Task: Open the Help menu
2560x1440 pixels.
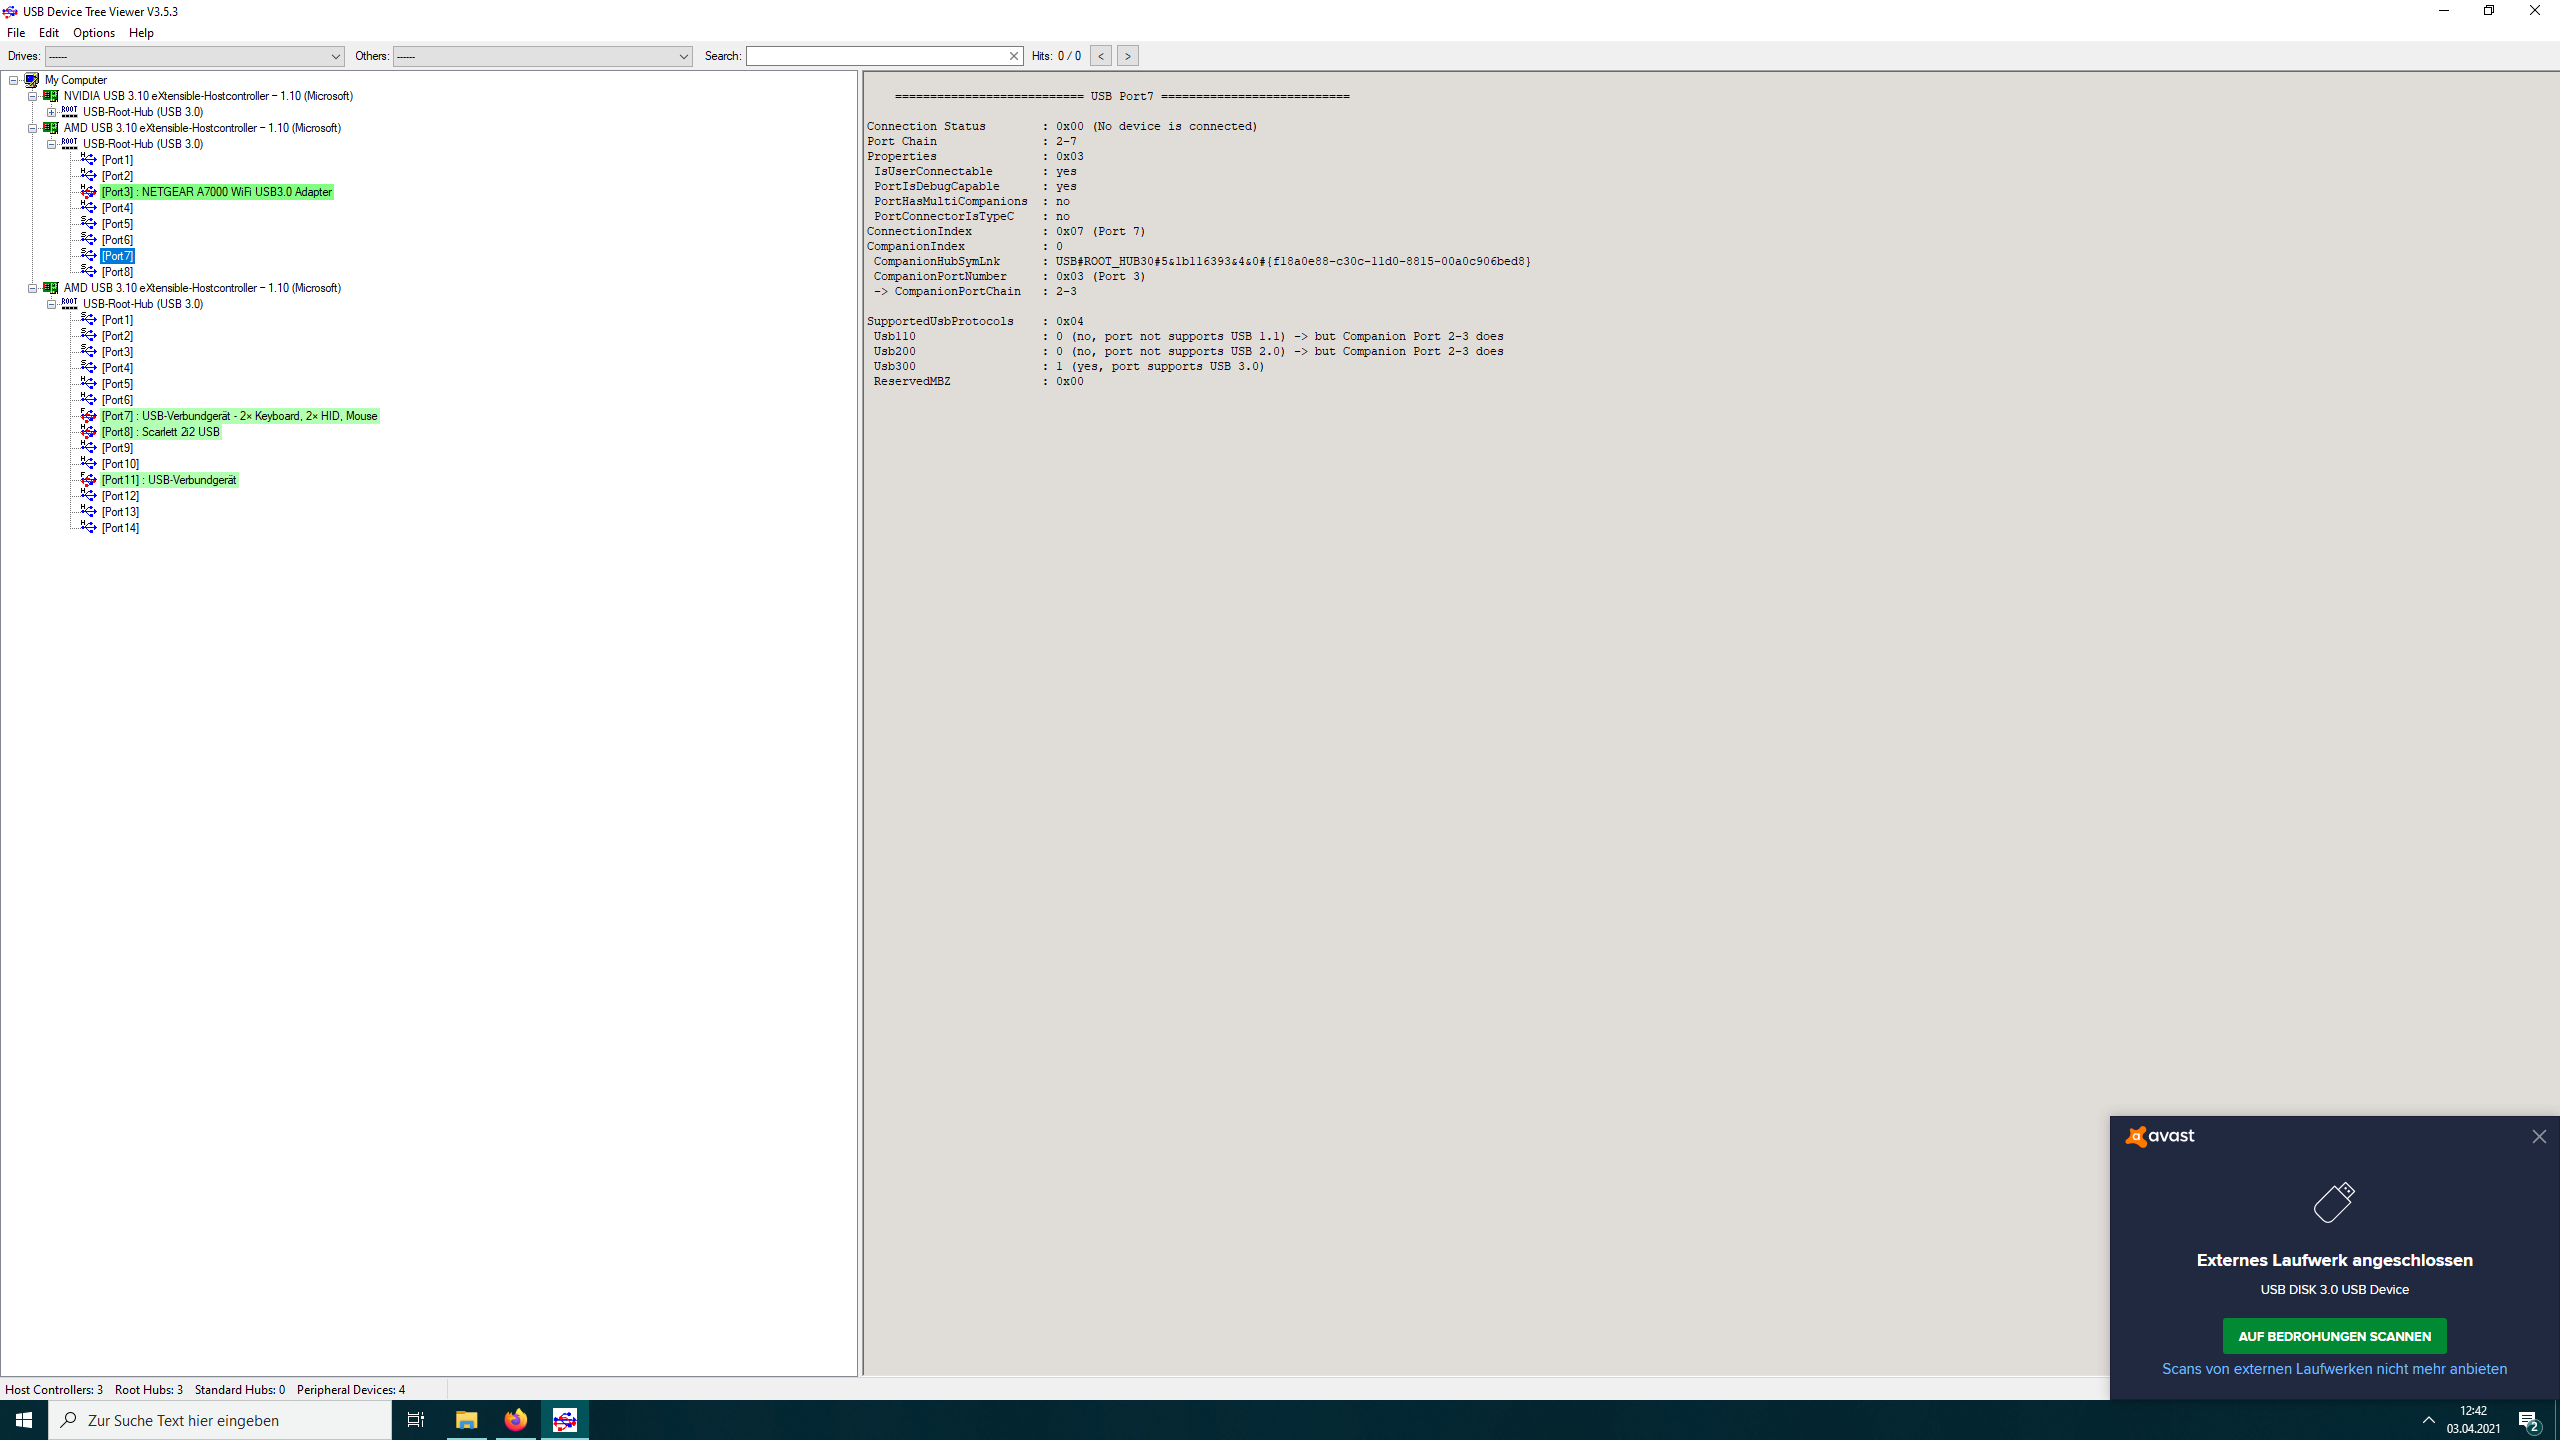Action: pyautogui.click(x=141, y=32)
